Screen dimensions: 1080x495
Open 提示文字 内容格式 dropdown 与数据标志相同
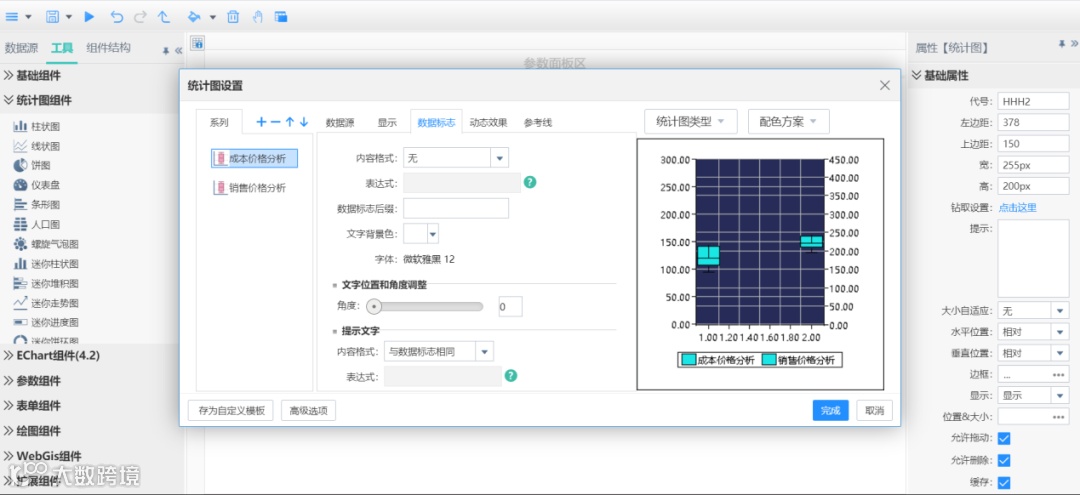pyautogui.click(x=439, y=351)
